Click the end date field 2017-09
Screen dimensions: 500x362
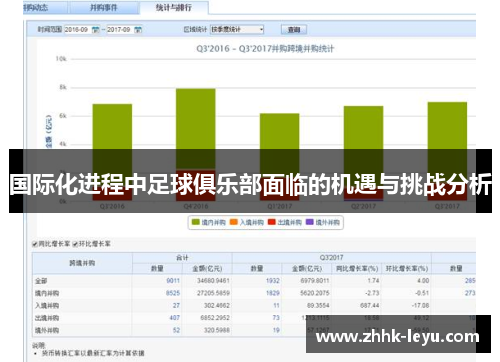click(120, 30)
